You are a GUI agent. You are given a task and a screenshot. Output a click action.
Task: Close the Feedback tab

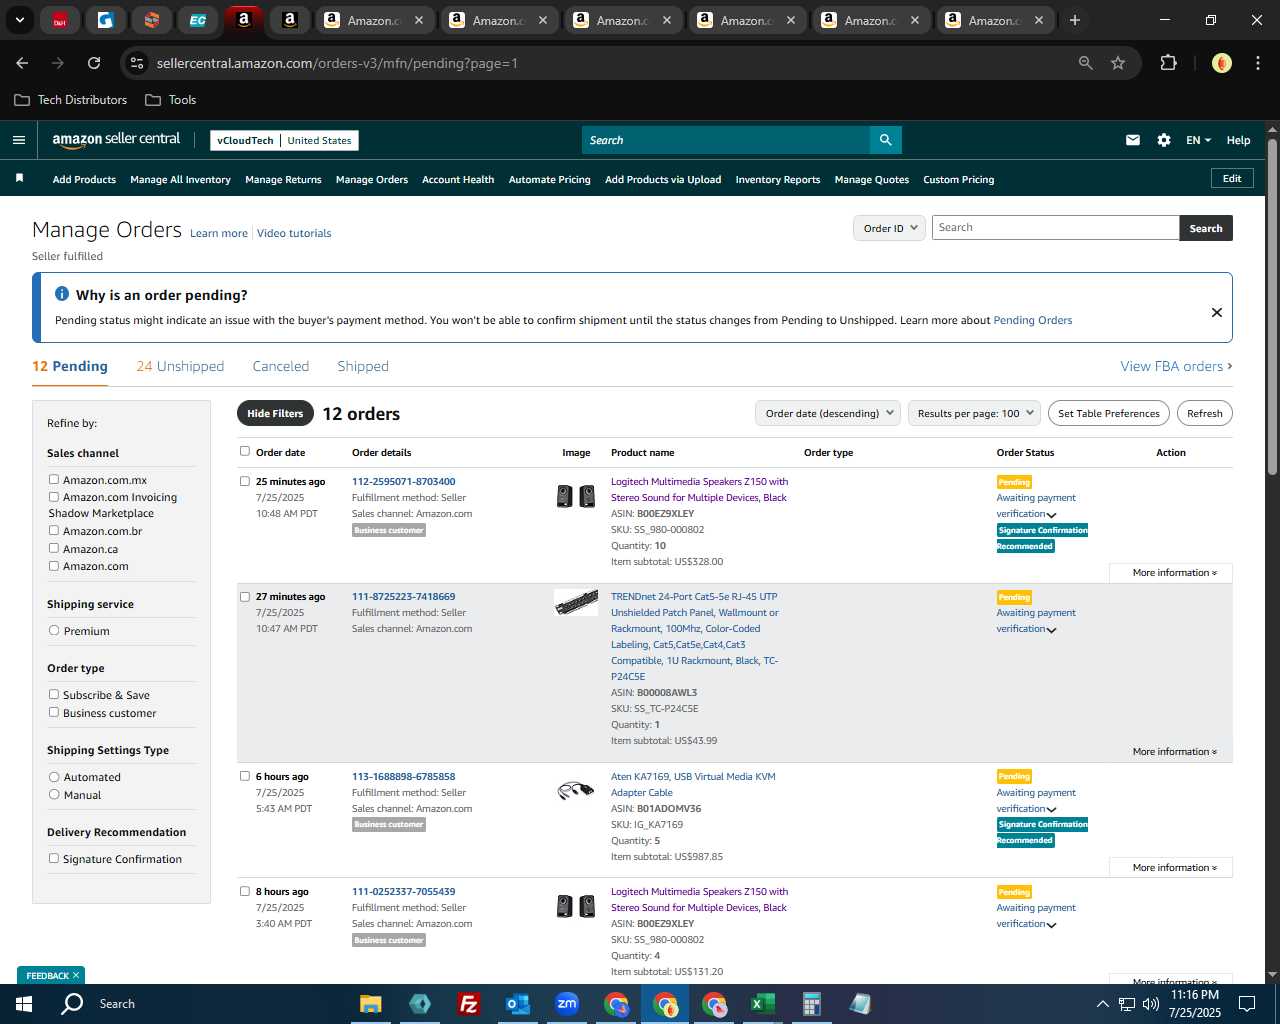coord(75,975)
